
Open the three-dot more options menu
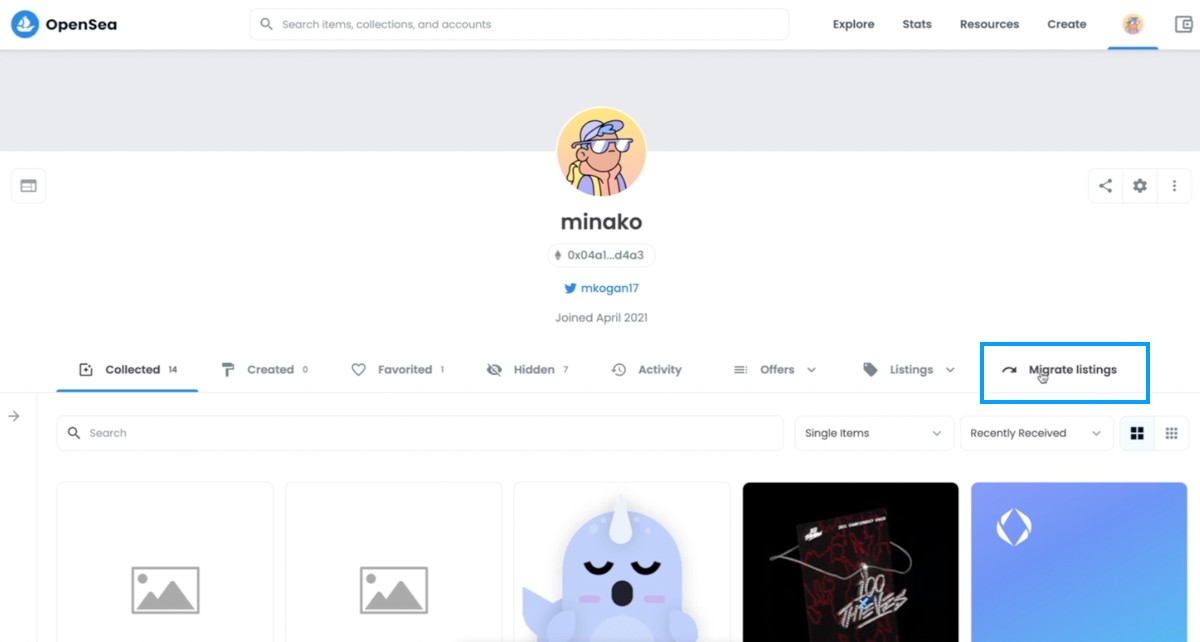pos(1174,186)
